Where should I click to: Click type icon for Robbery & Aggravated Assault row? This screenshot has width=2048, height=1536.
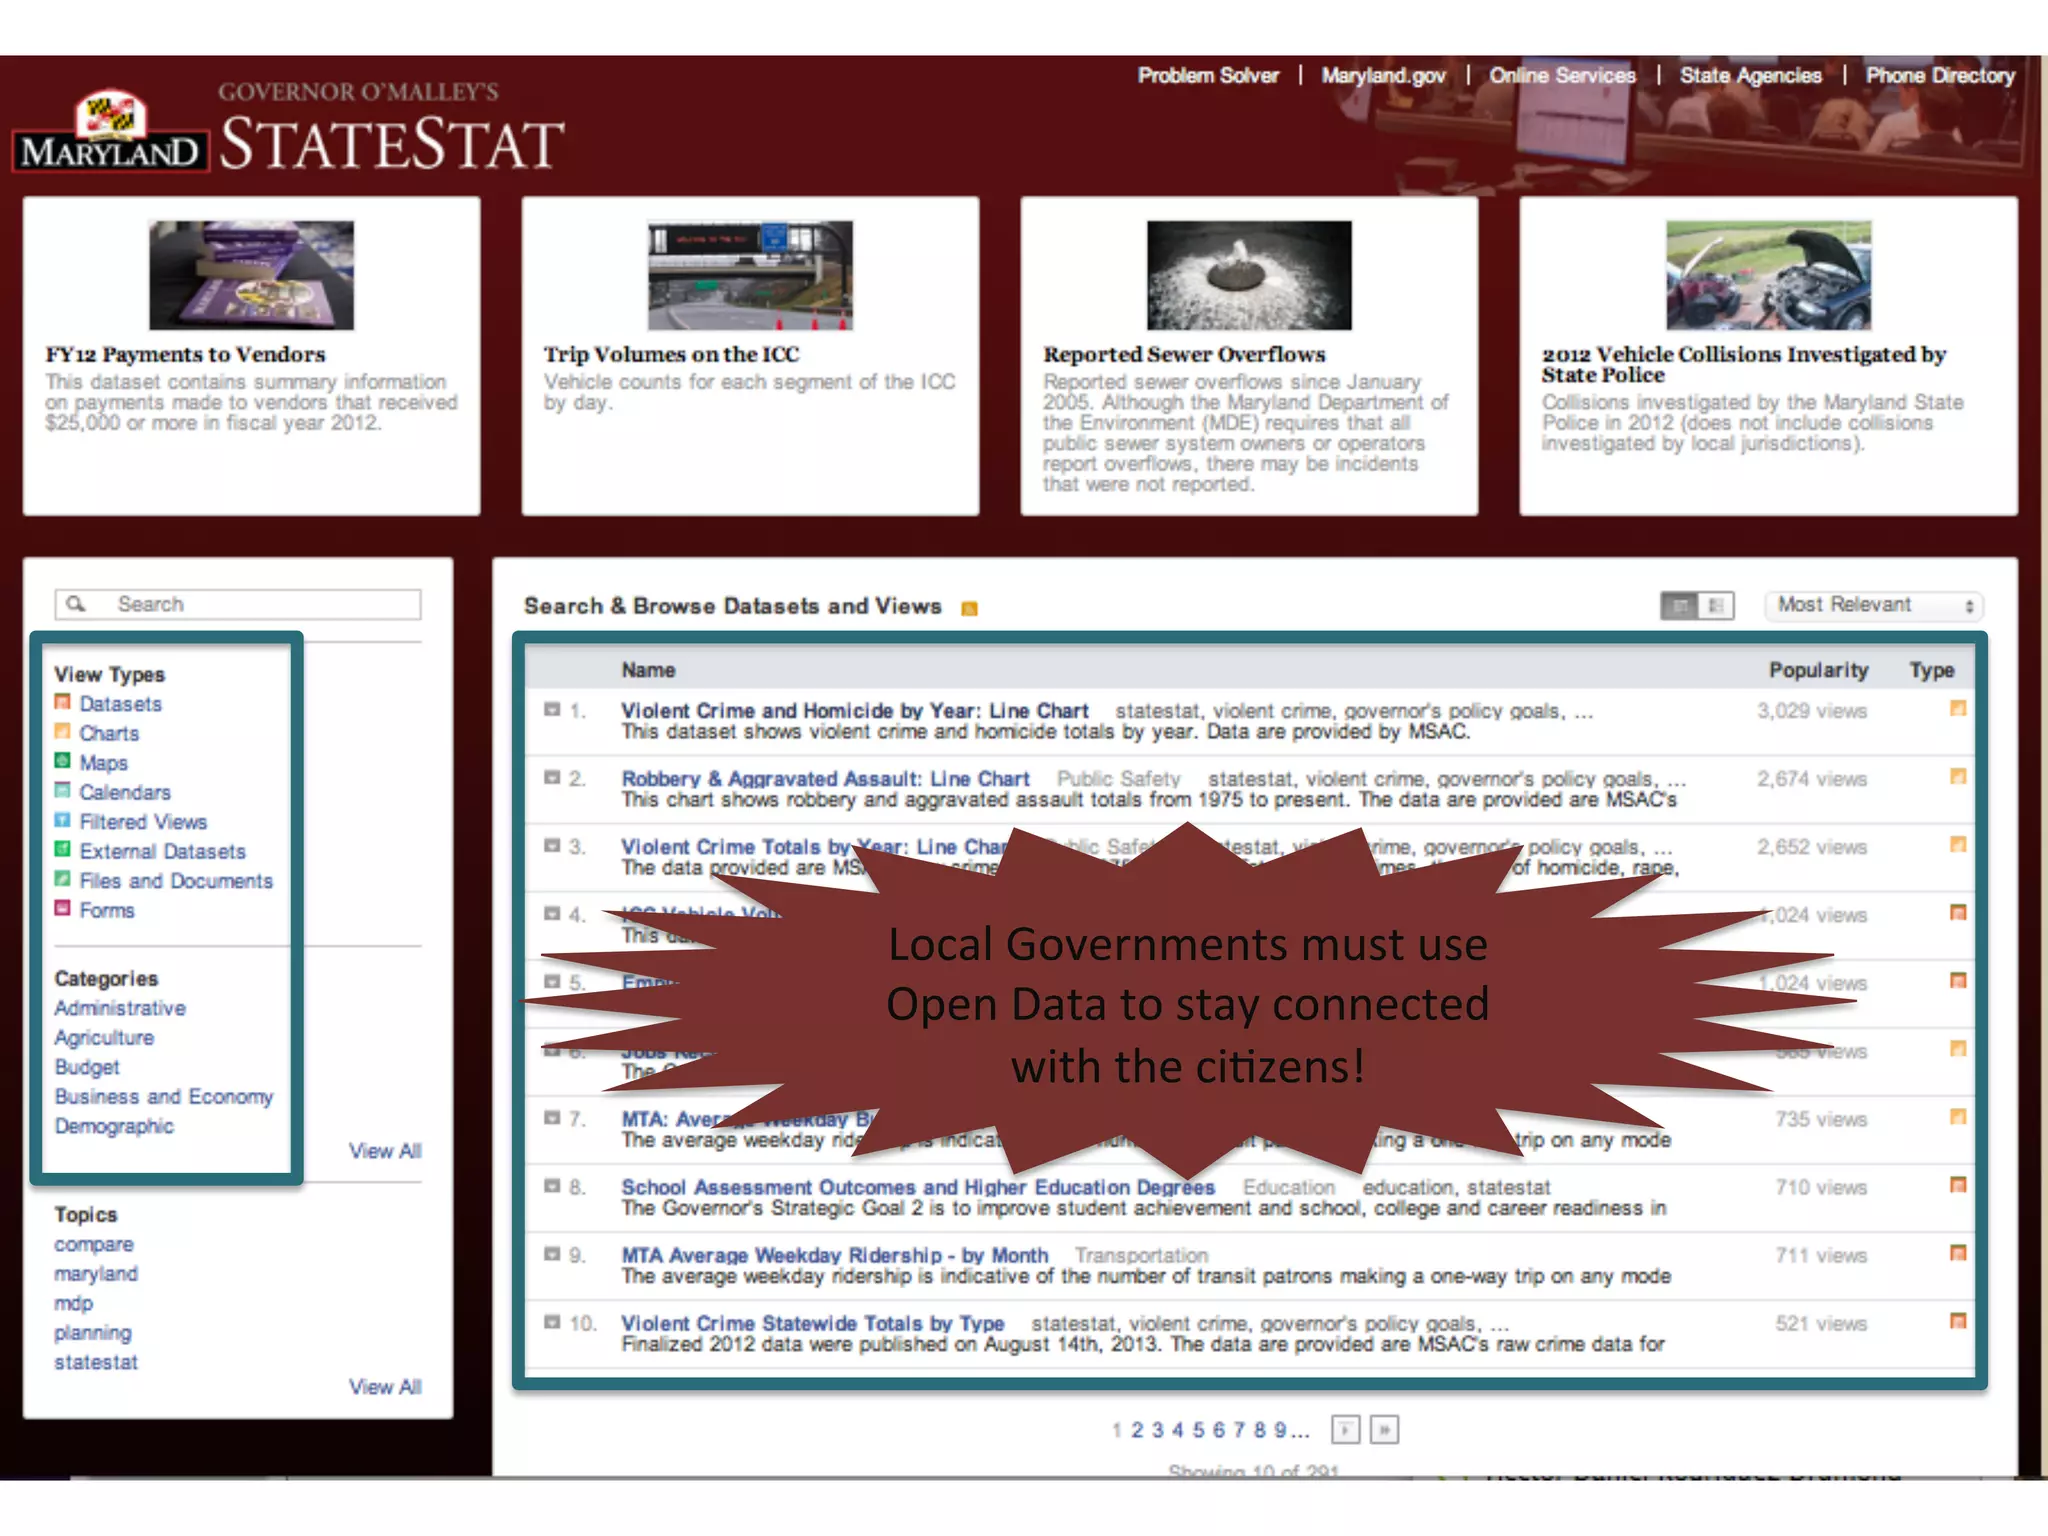pyautogui.click(x=1958, y=777)
